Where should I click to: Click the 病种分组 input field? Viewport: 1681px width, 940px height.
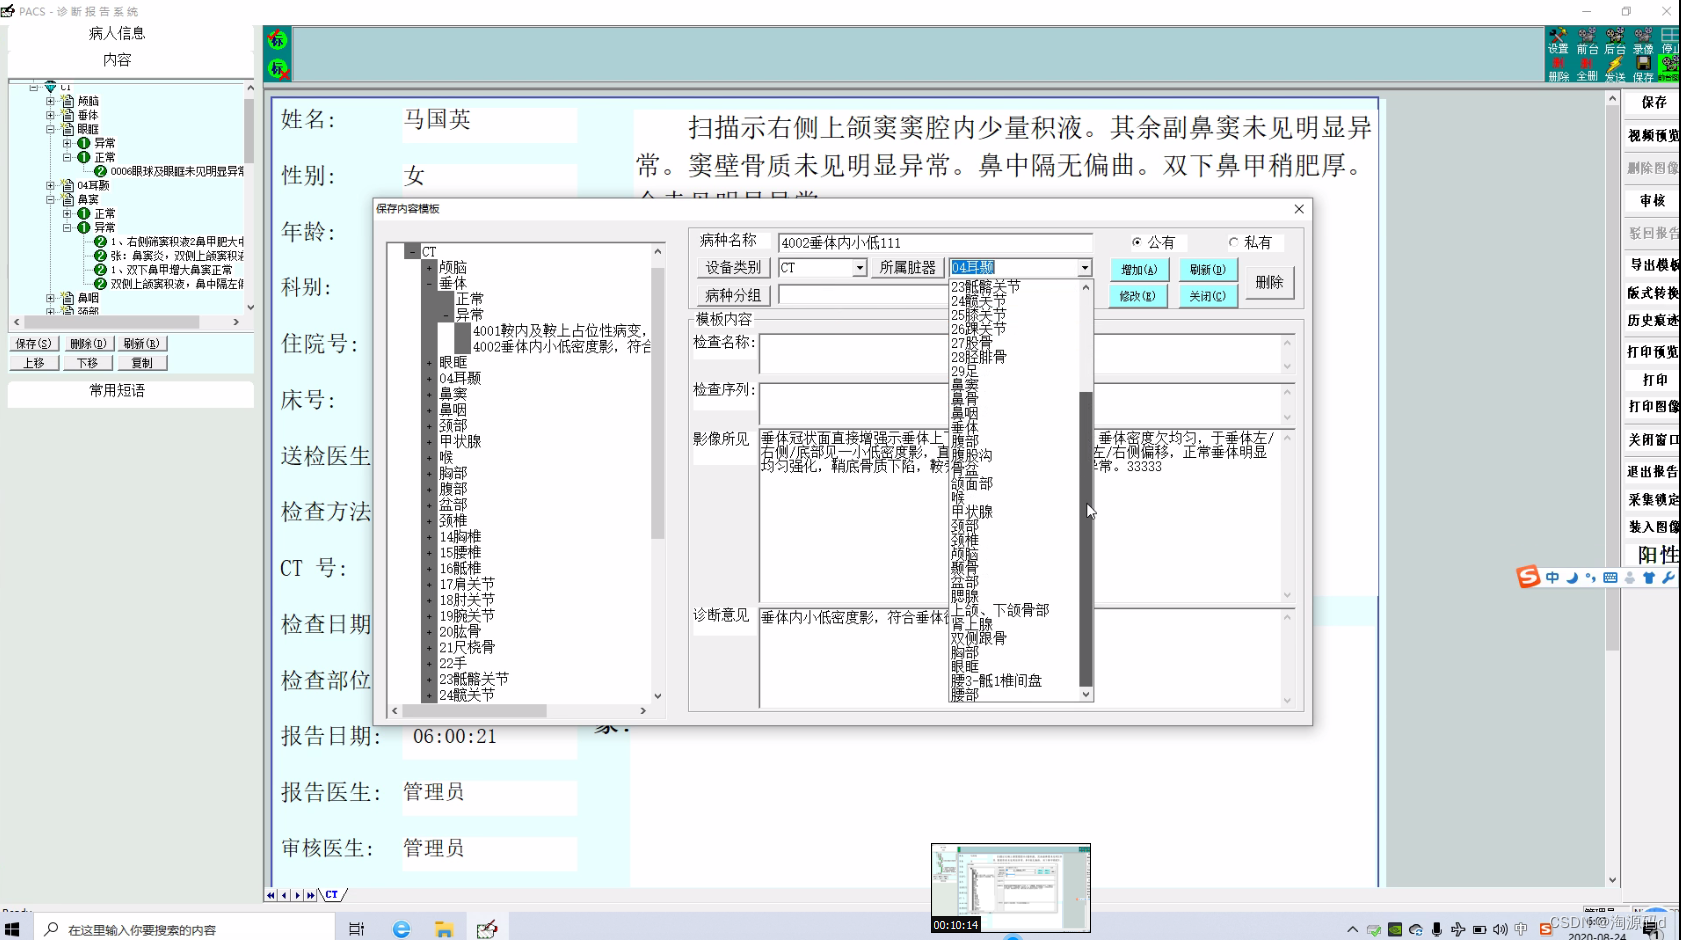click(863, 295)
